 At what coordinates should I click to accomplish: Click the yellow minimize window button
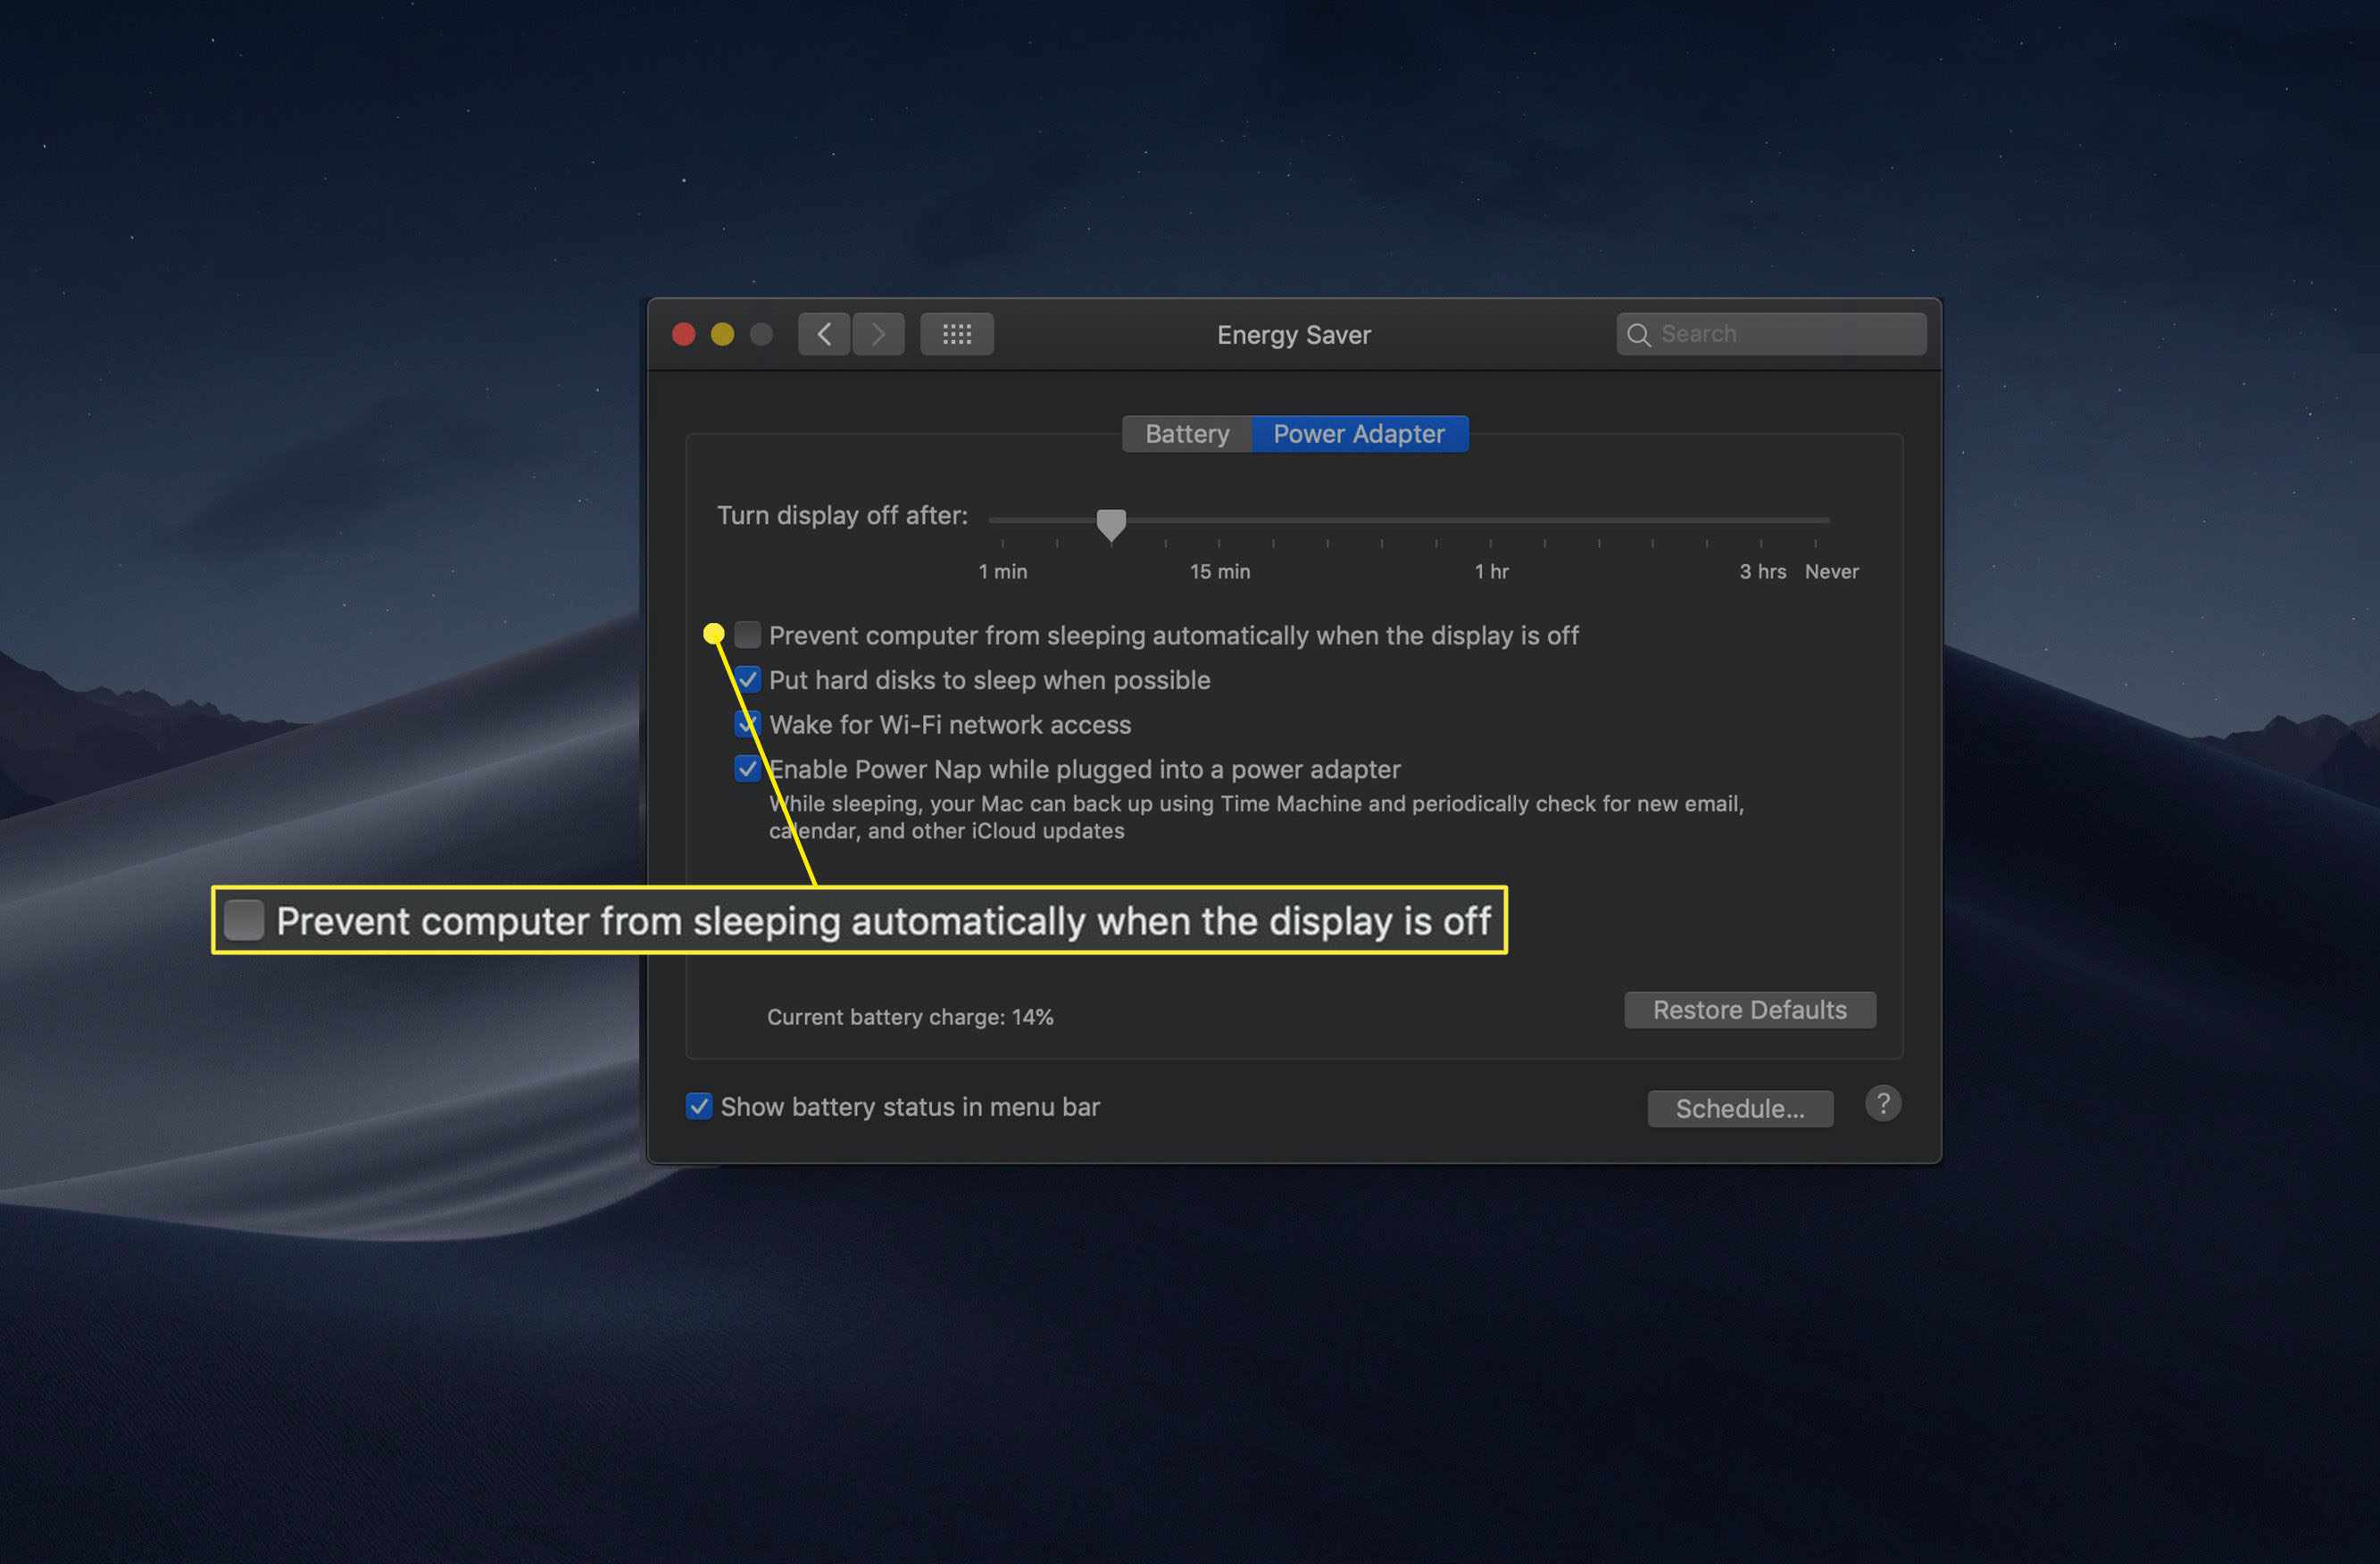(x=720, y=333)
